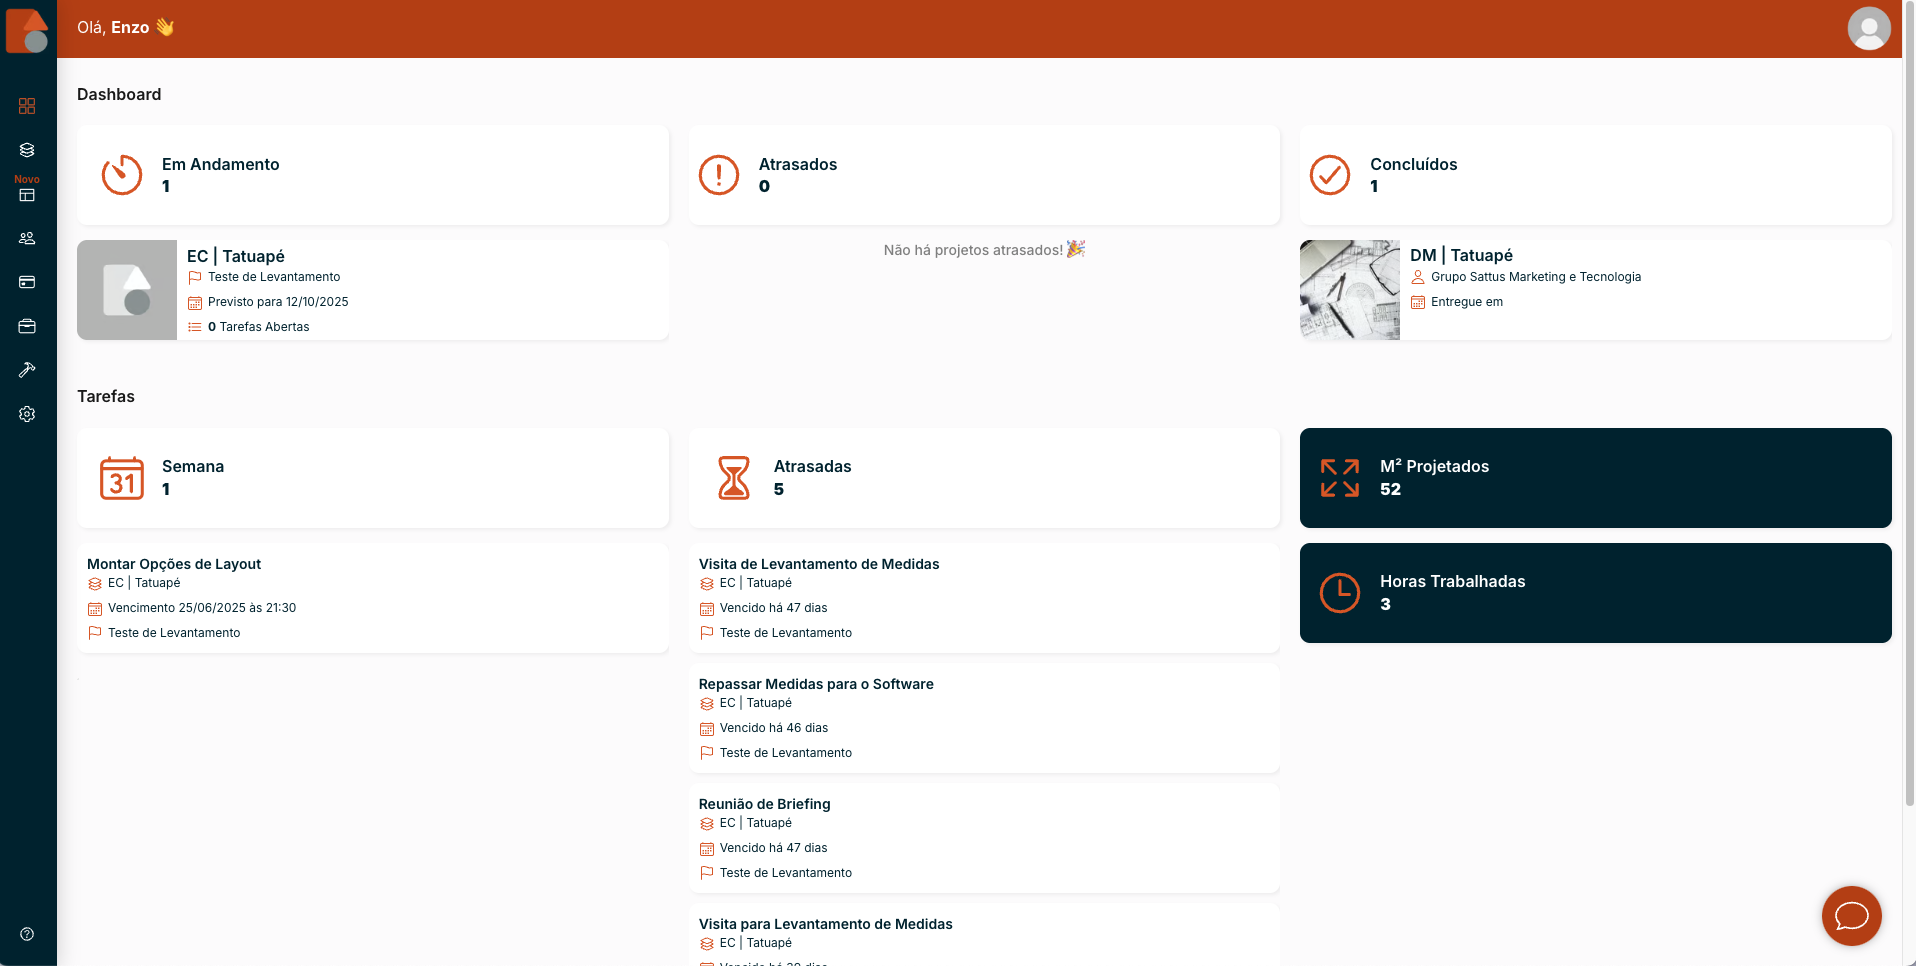Select the Atrasadas hourglass card

[x=984, y=478]
